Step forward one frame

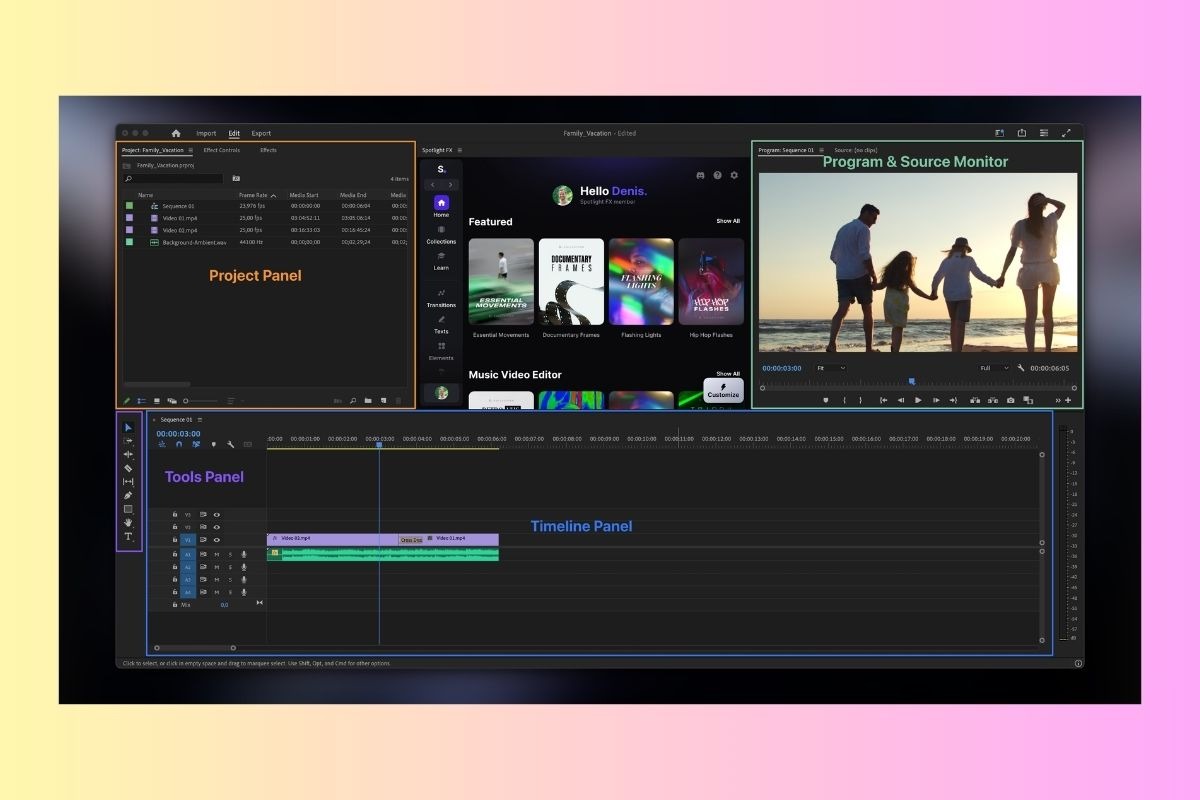(935, 400)
